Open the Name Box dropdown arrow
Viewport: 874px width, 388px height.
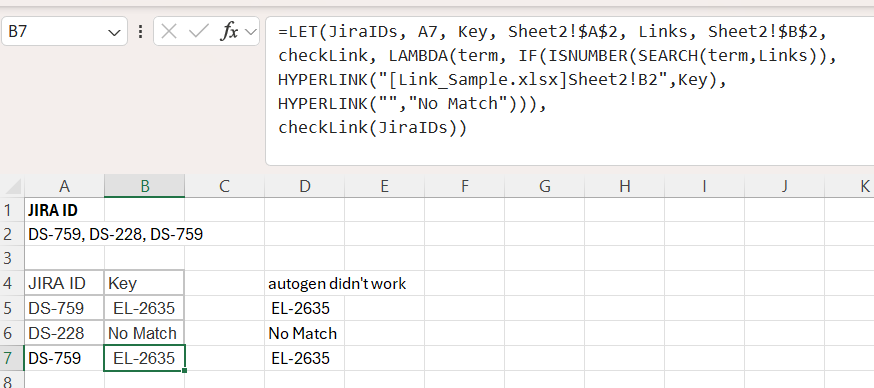114,32
